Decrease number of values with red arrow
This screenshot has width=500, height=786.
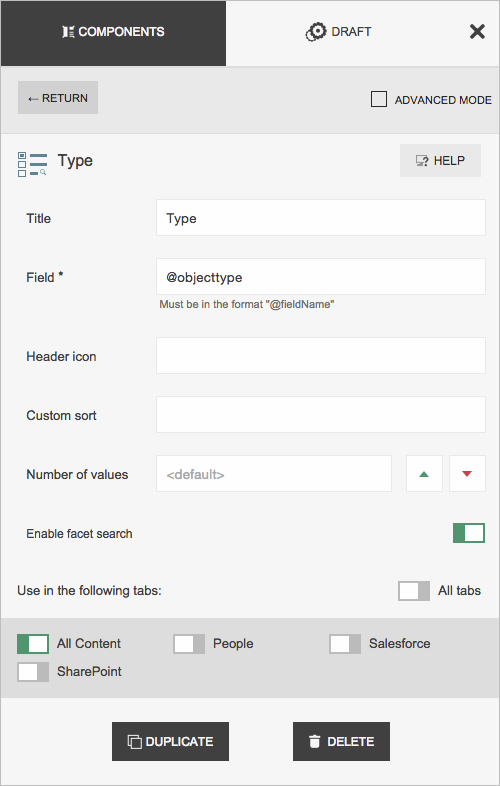(x=467, y=474)
